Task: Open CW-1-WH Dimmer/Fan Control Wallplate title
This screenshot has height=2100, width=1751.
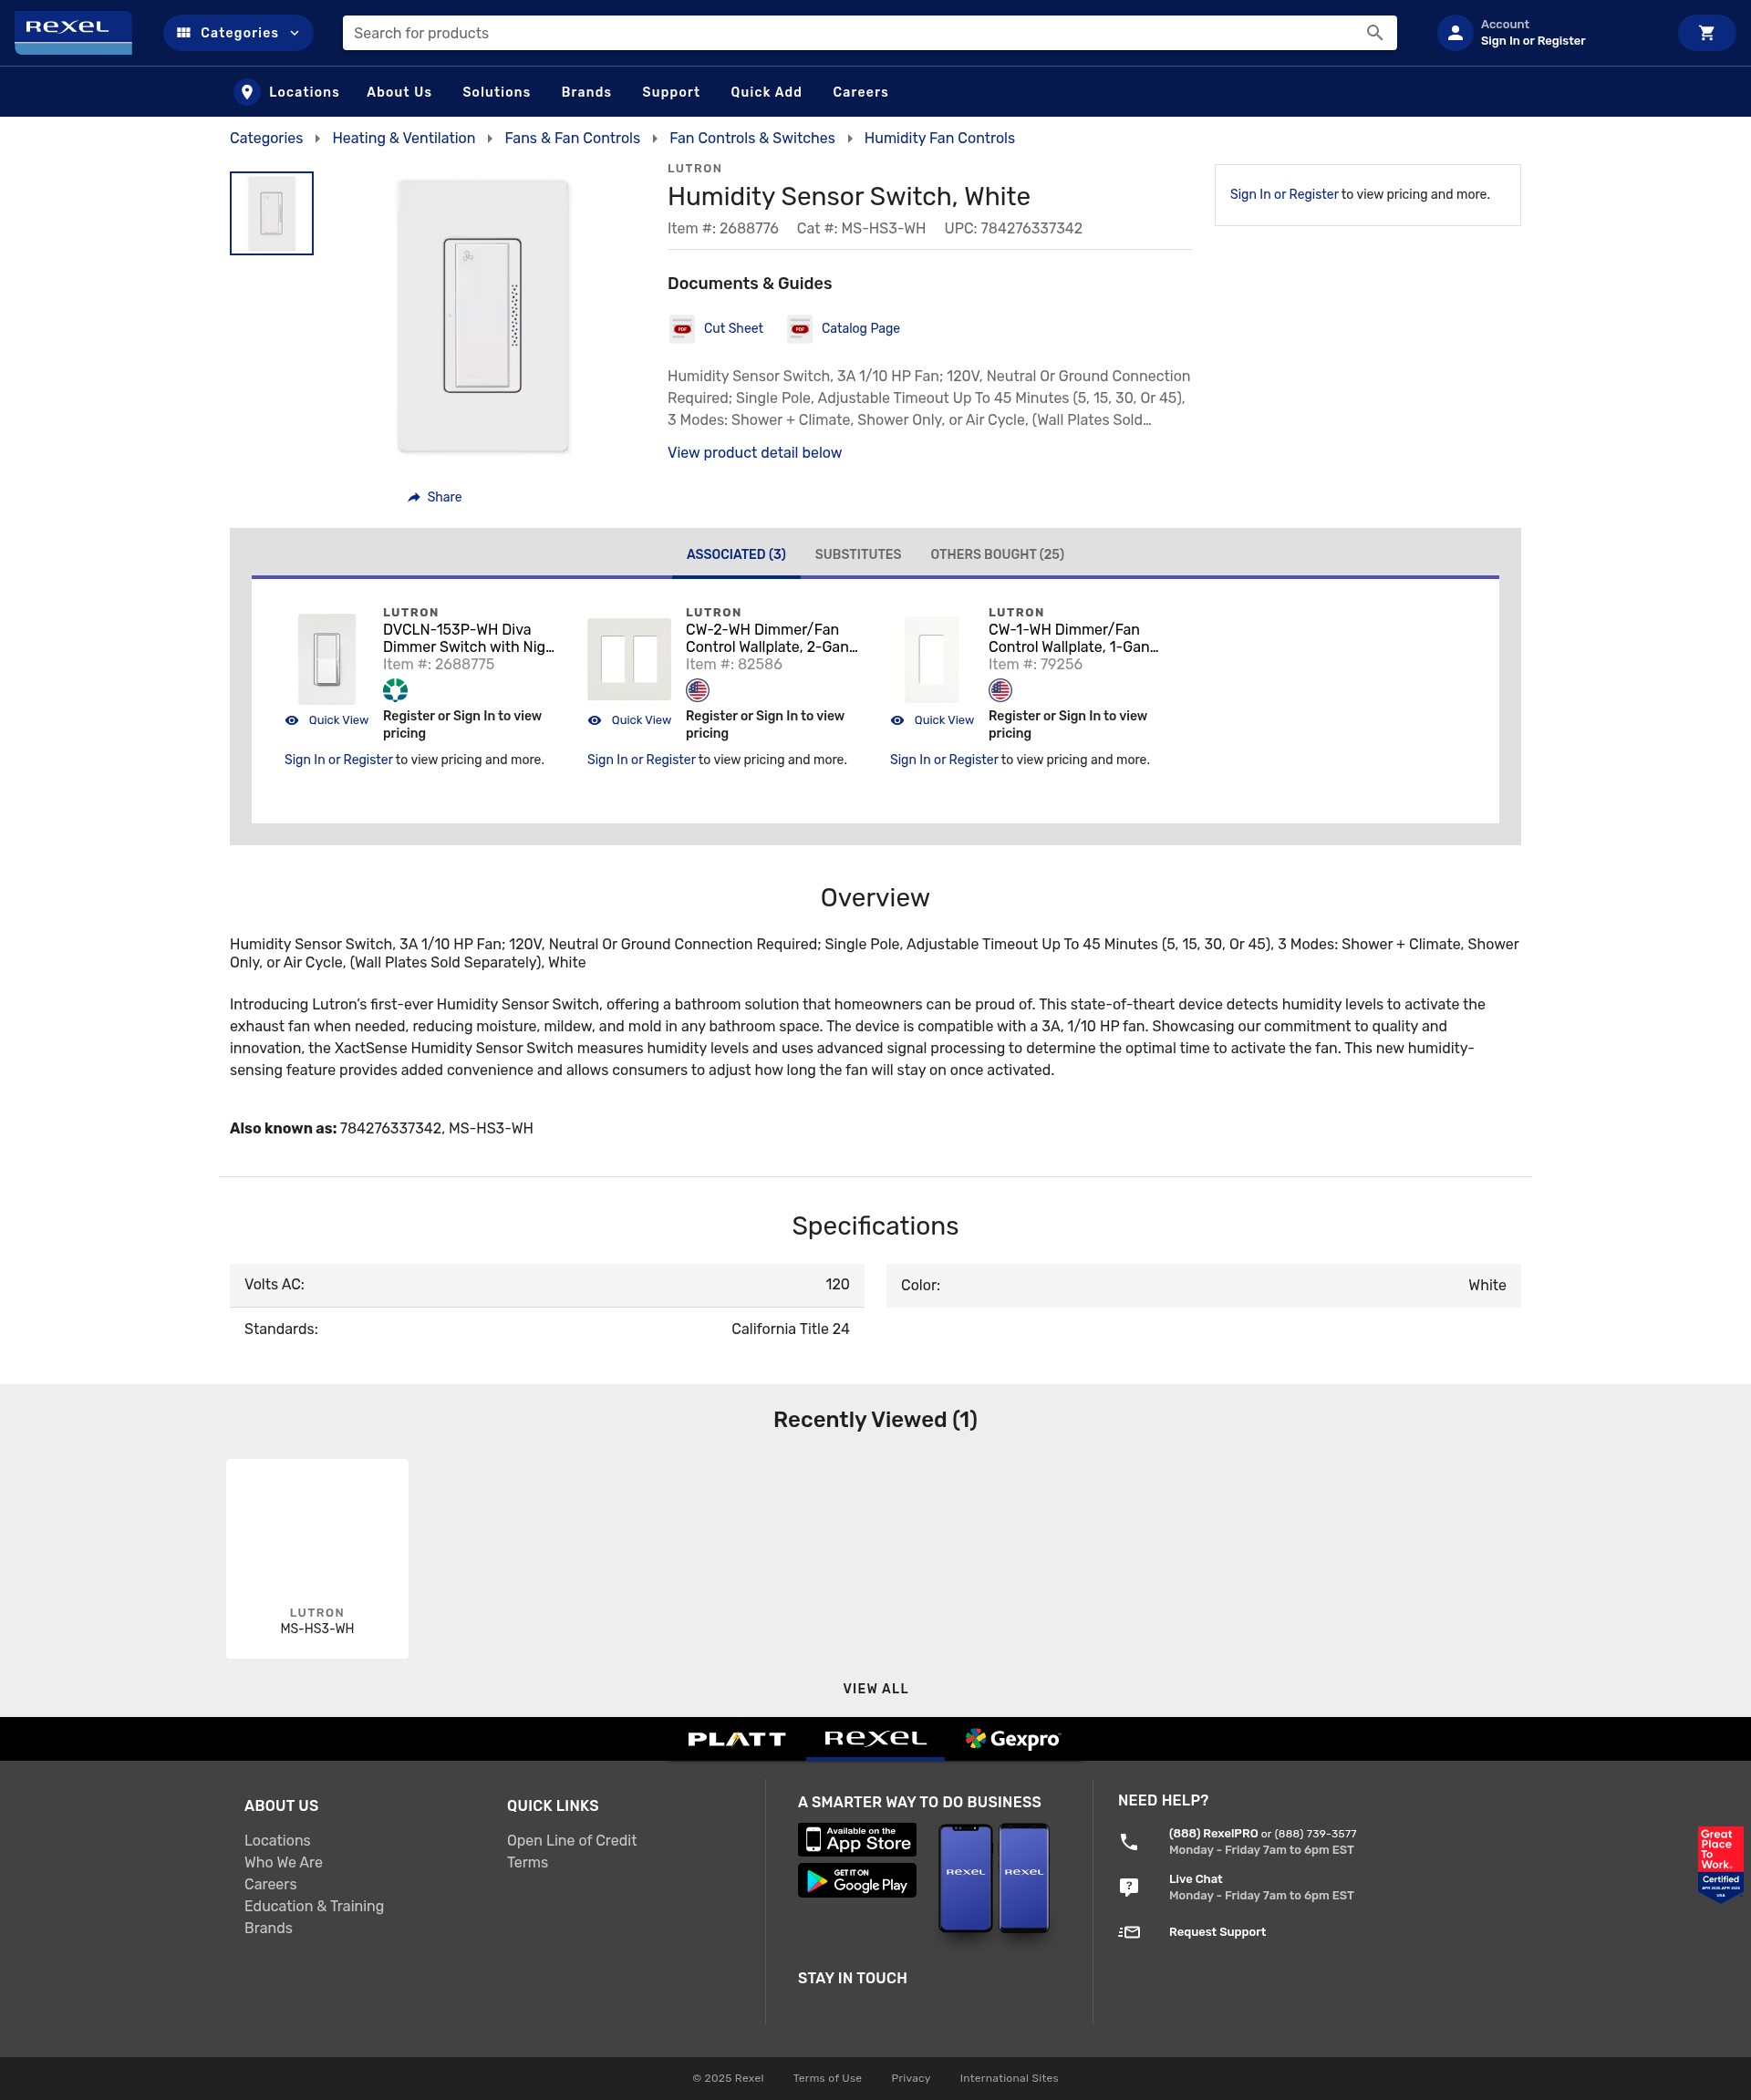Action: (1073, 638)
